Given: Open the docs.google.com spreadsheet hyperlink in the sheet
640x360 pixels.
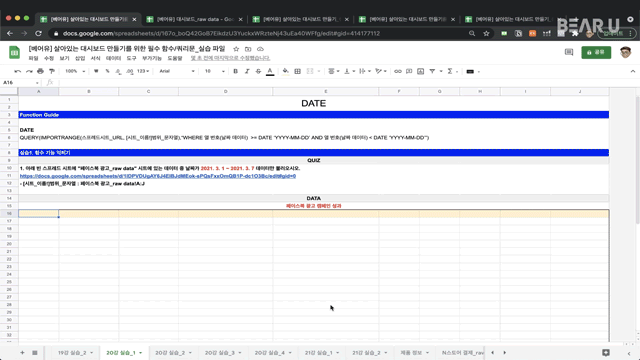Looking at the screenshot, I should (158, 176).
